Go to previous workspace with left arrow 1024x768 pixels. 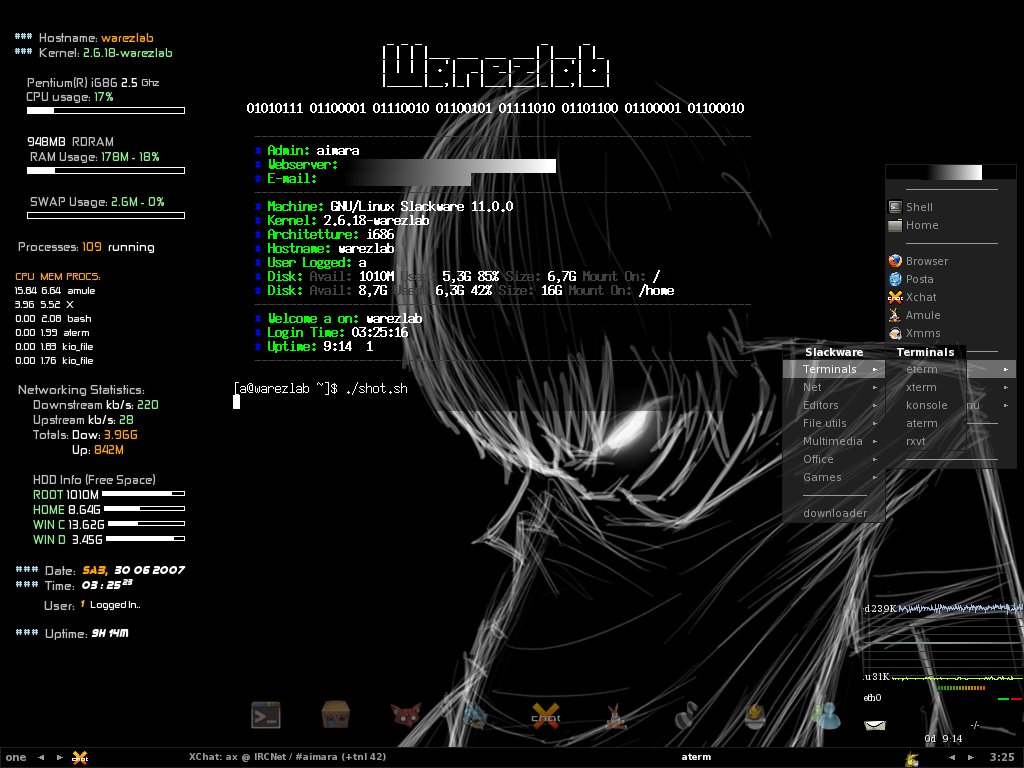tap(41, 758)
